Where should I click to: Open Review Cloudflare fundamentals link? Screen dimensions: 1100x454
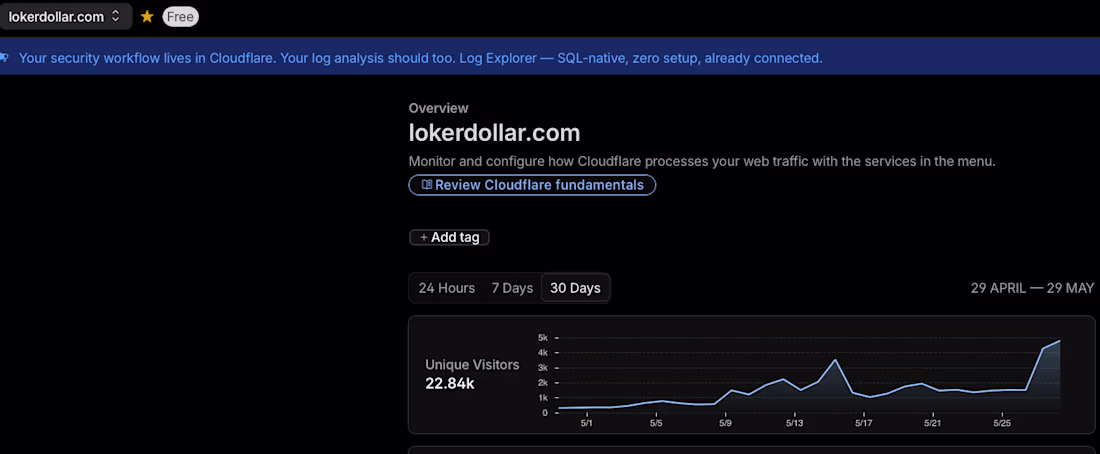(532, 185)
